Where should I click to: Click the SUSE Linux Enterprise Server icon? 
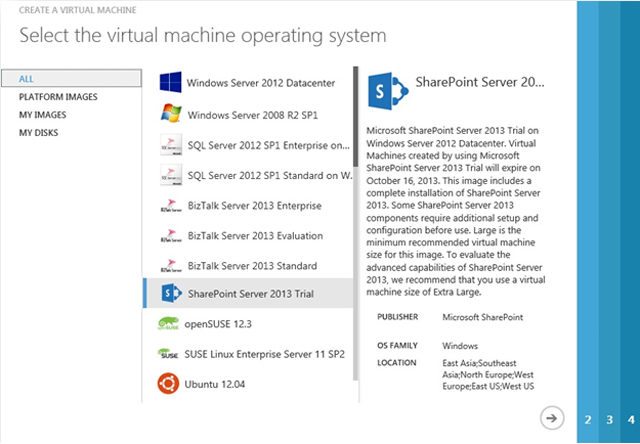168,353
